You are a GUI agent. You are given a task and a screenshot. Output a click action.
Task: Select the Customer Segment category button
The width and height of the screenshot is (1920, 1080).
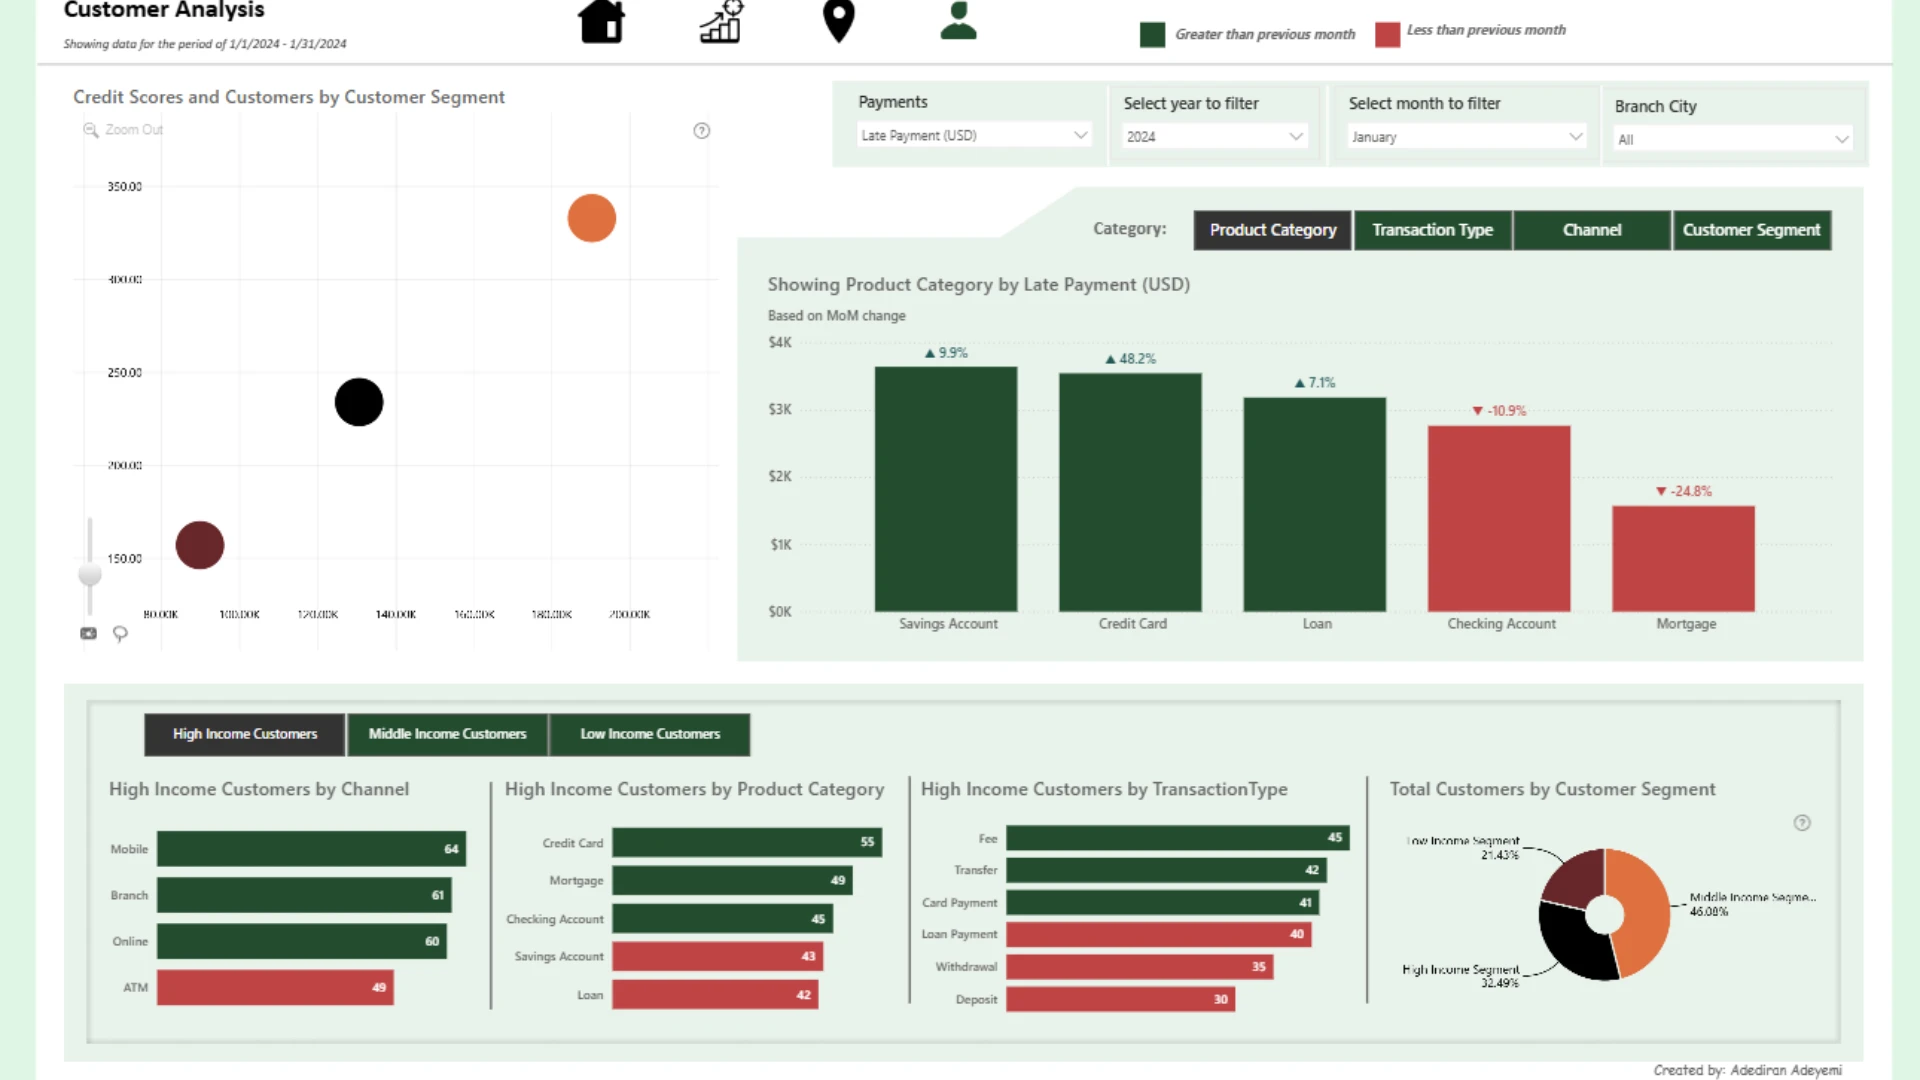(x=1752, y=230)
